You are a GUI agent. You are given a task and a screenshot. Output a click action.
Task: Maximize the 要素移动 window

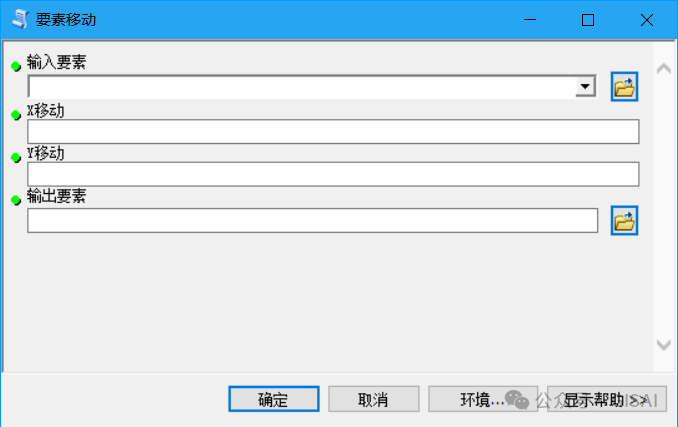pyautogui.click(x=588, y=19)
